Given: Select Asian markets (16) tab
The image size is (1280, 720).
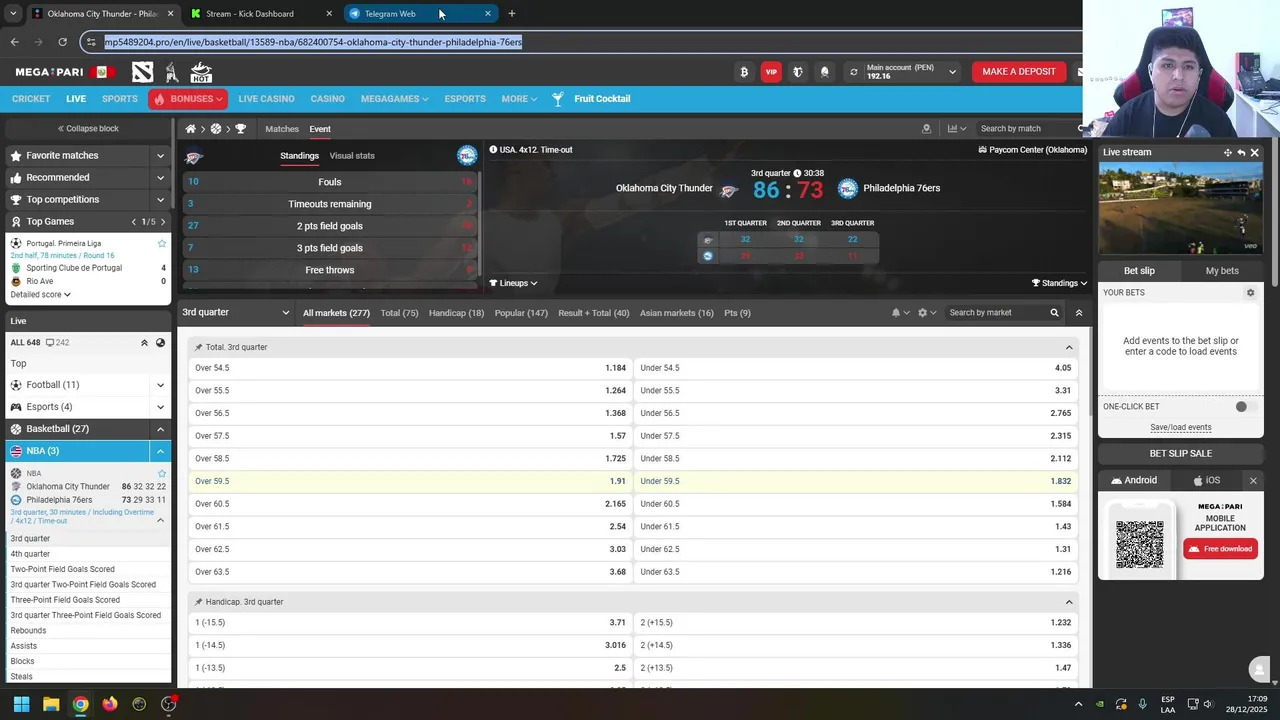Looking at the screenshot, I should pyautogui.click(x=677, y=313).
